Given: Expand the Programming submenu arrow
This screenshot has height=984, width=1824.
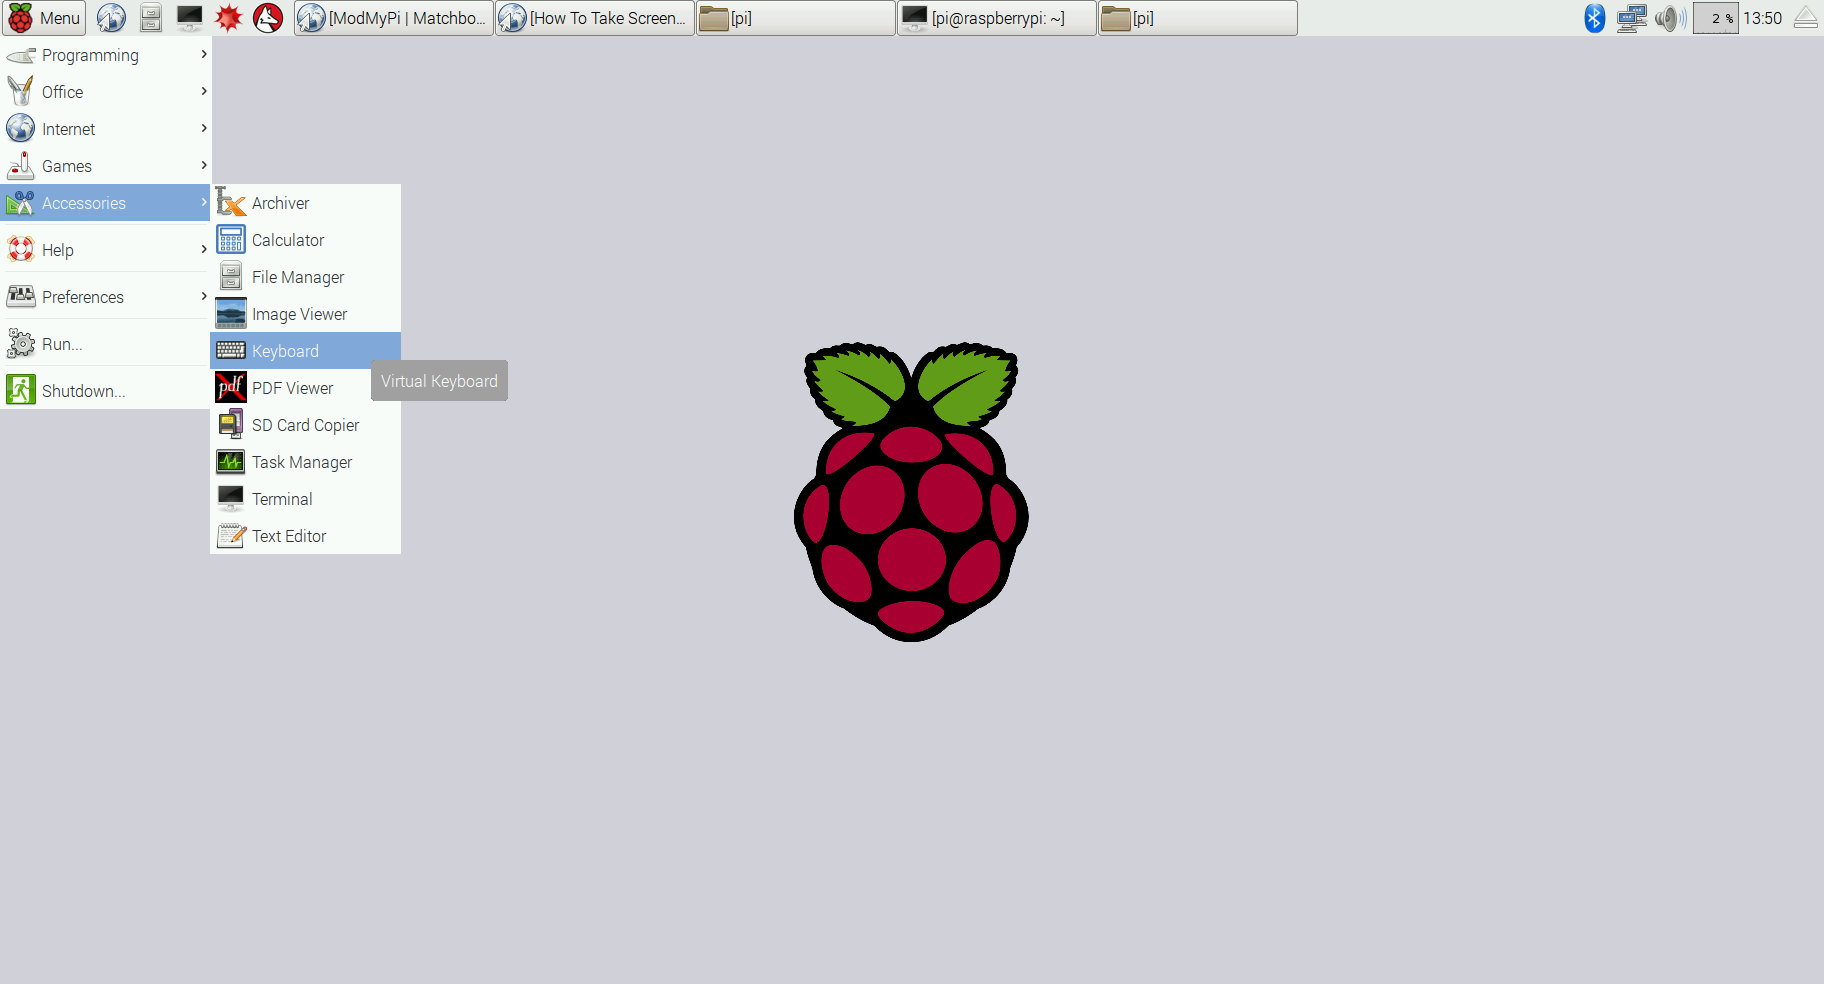Looking at the screenshot, I should tap(204, 54).
